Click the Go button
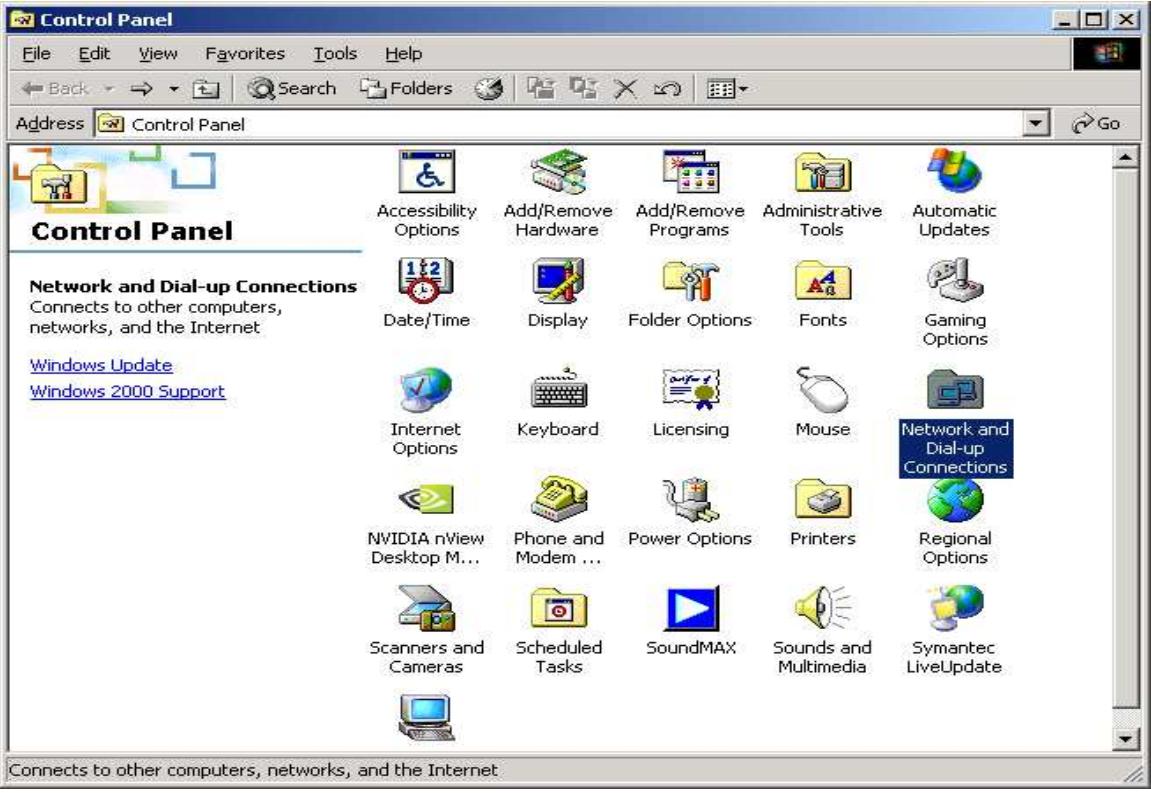 (x=1097, y=123)
